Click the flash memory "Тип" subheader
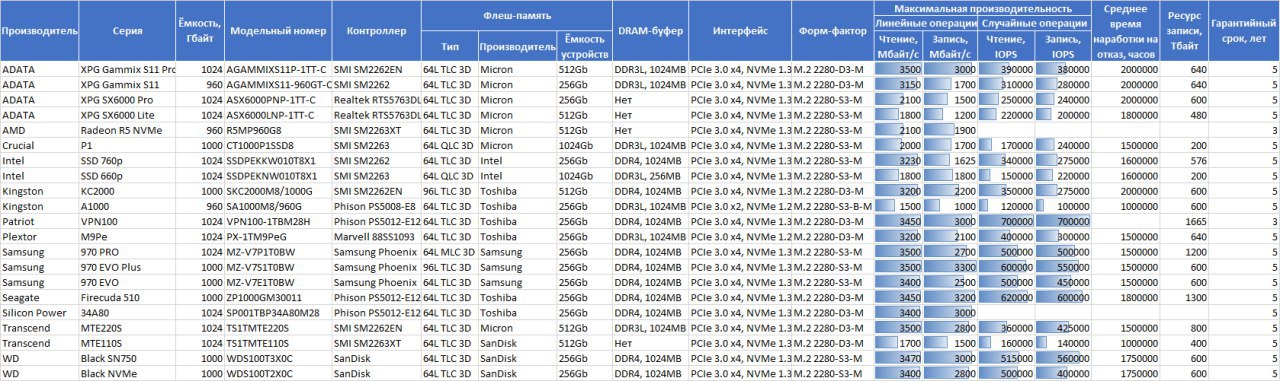Screen dimensions: 1280x381 tap(449, 46)
